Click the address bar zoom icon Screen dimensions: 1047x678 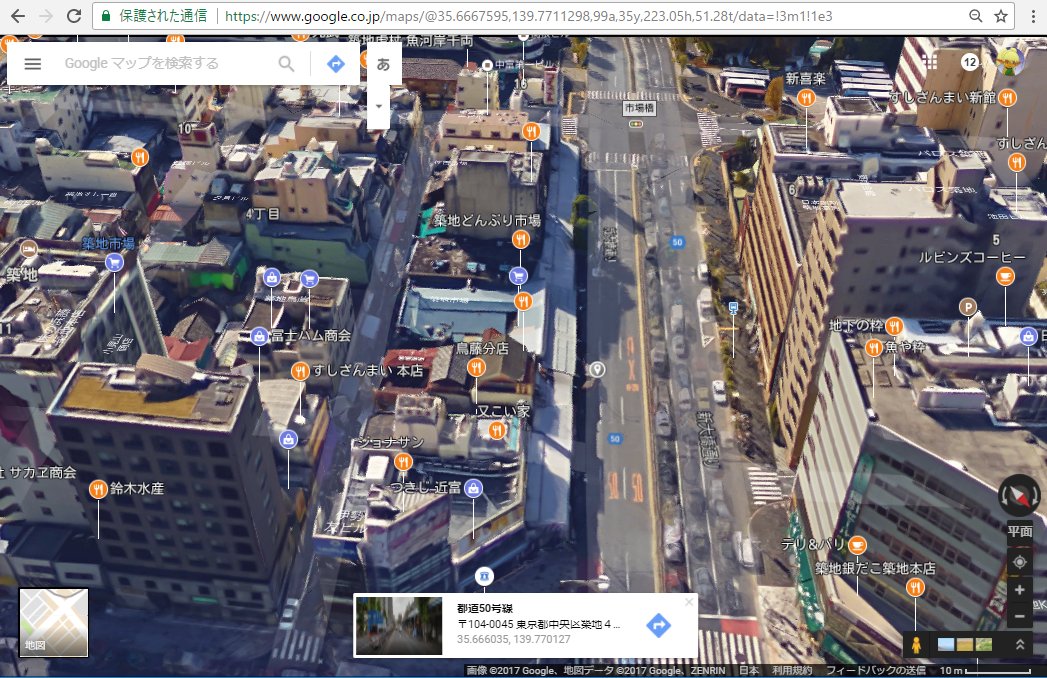pyautogui.click(x=976, y=16)
